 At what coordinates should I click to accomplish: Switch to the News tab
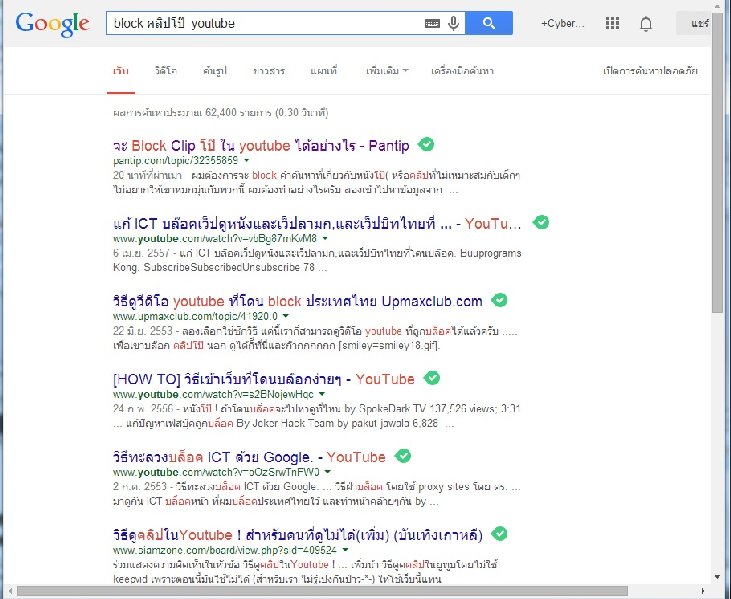pyautogui.click(x=269, y=71)
